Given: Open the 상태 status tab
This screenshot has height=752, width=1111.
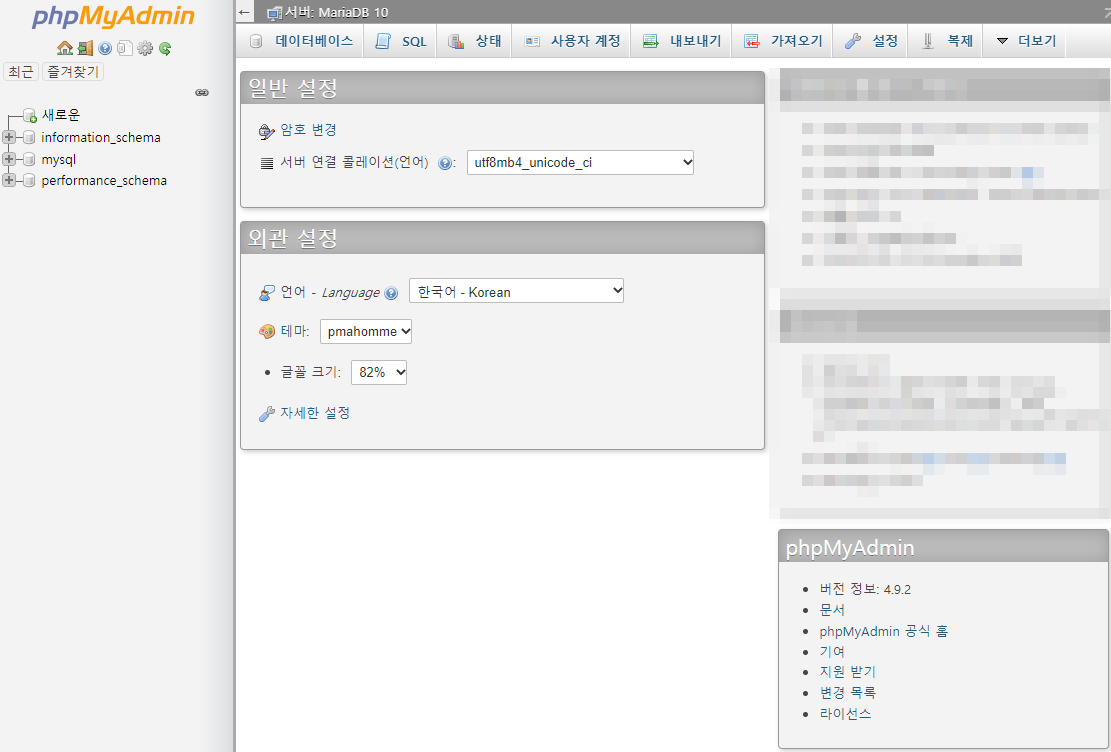Looking at the screenshot, I should [x=475, y=41].
